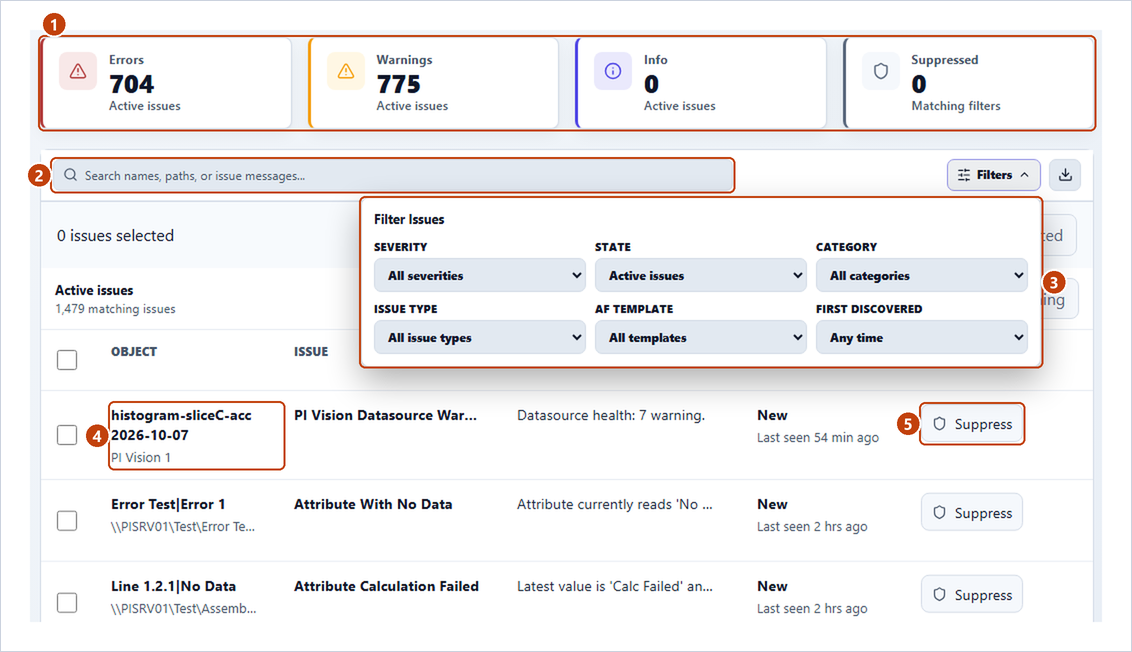Focus the search names, paths, or messages field

point(393,175)
